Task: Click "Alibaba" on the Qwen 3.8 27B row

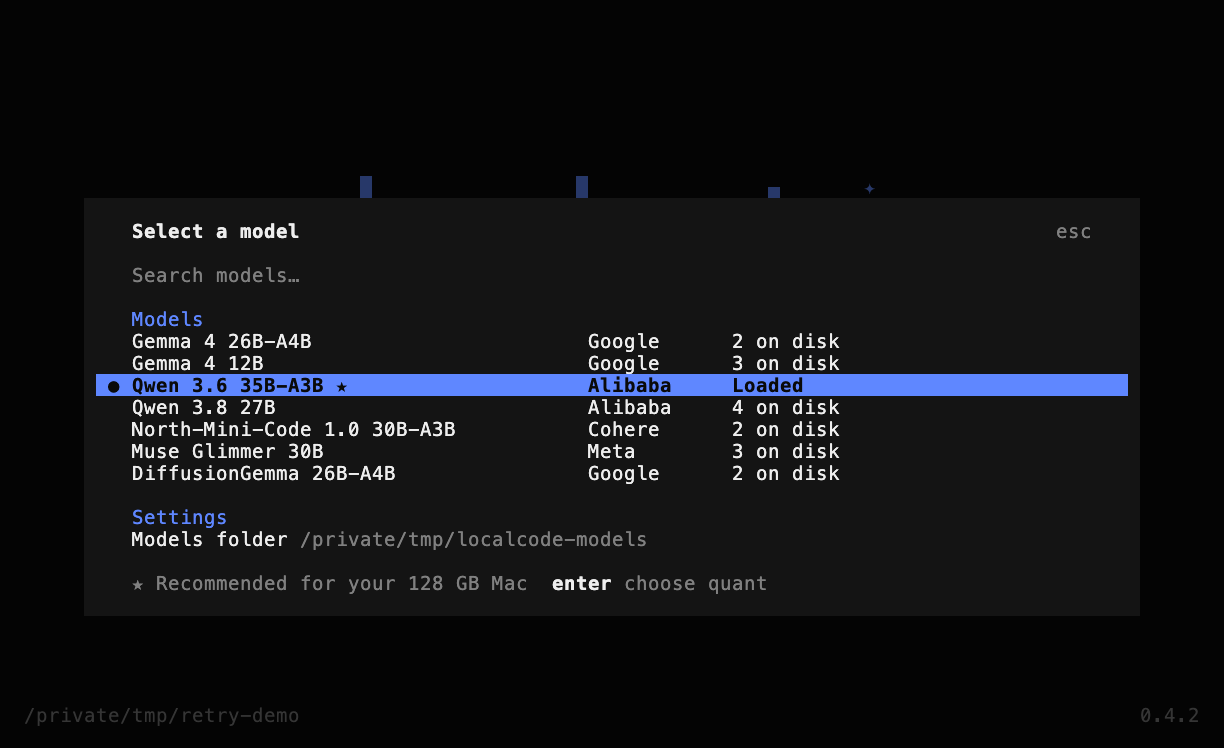Action: 630,408
